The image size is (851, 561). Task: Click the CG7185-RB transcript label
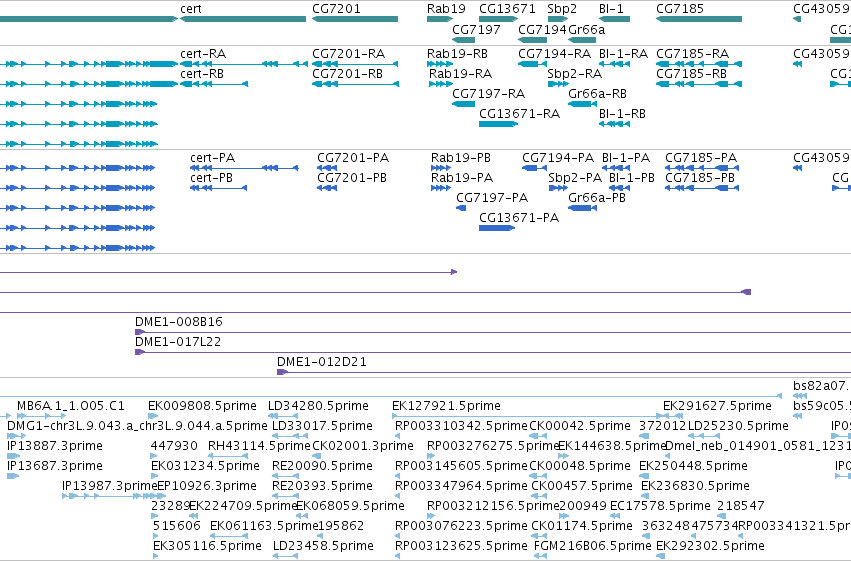click(x=691, y=74)
